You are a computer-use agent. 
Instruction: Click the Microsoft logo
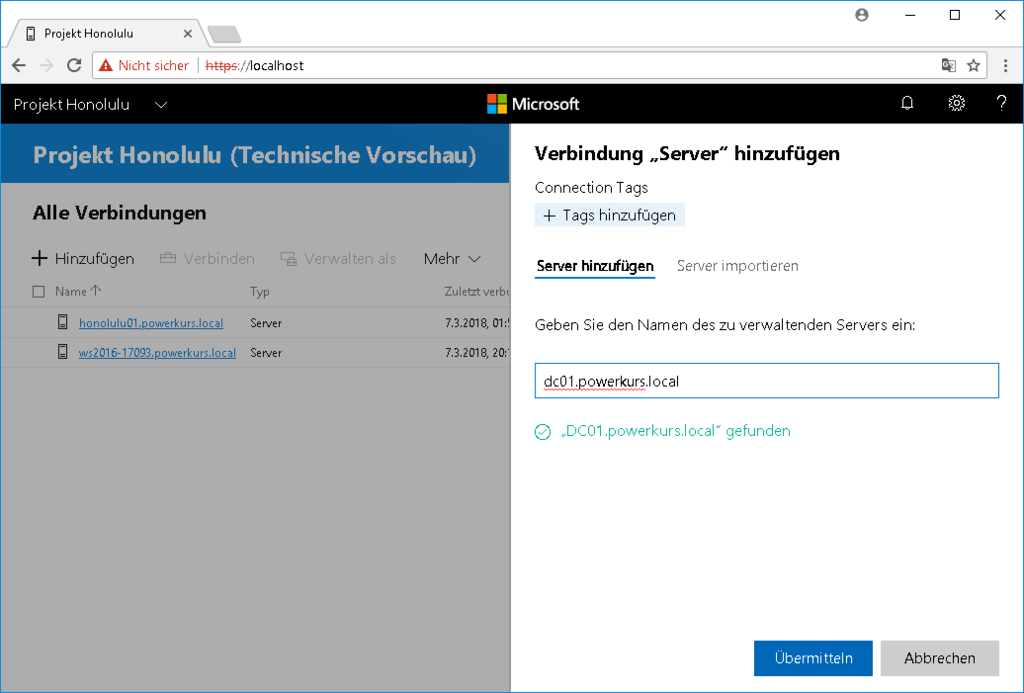[x=533, y=104]
